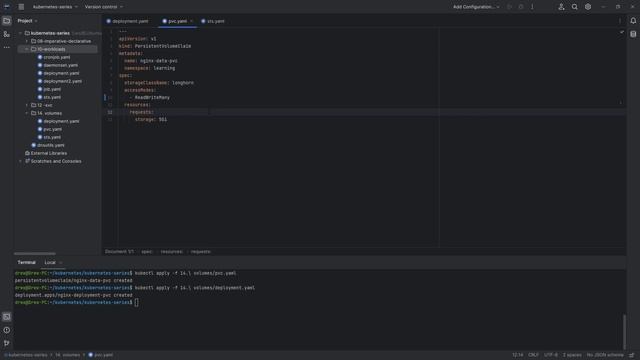Image resolution: width=640 pixels, height=360 pixels.
Task: Click 'requests:' breadcrumb below editor
Action: (200, 252)
